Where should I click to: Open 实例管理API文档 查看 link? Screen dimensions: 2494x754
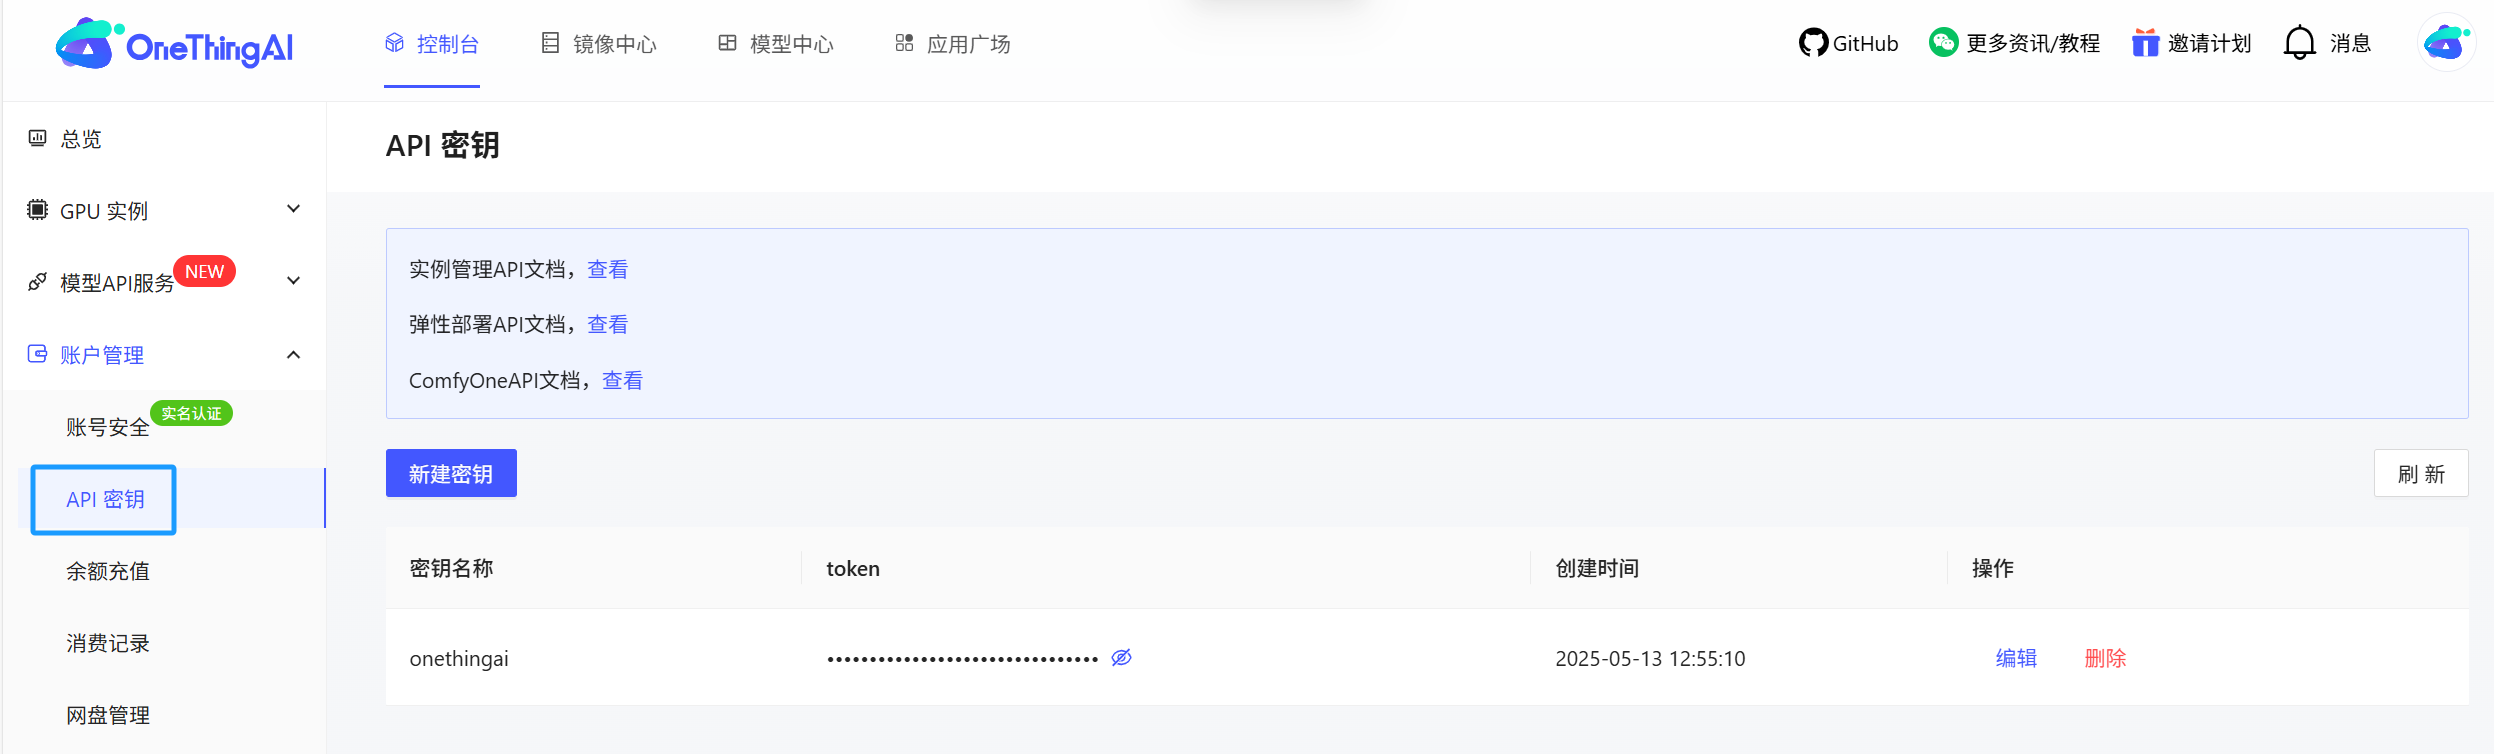(607, 269)
